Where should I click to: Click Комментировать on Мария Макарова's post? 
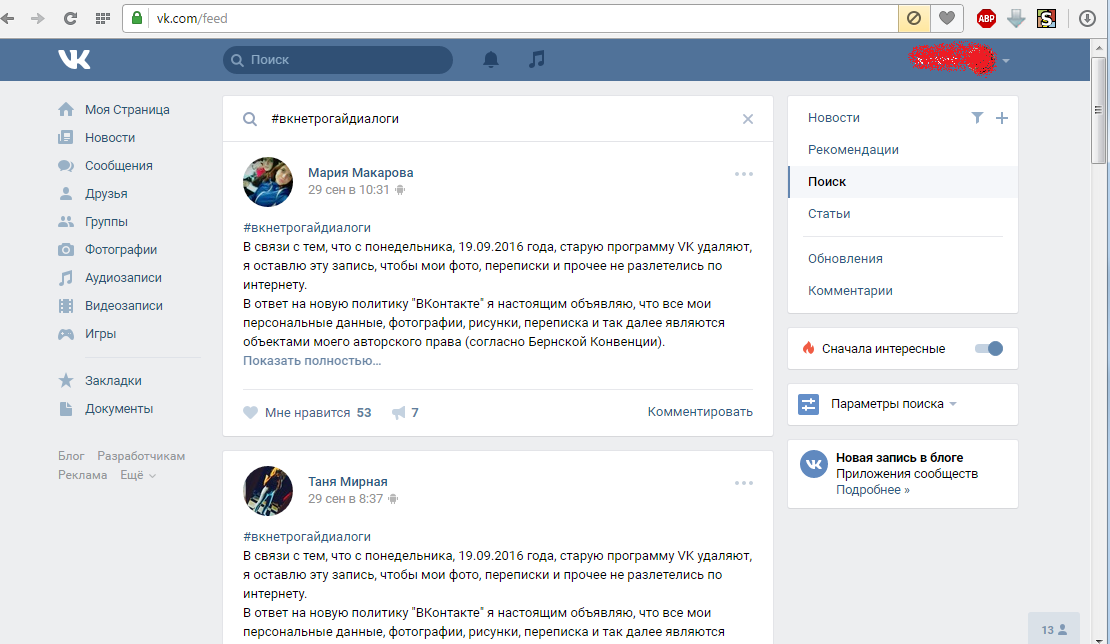[700, 412]
